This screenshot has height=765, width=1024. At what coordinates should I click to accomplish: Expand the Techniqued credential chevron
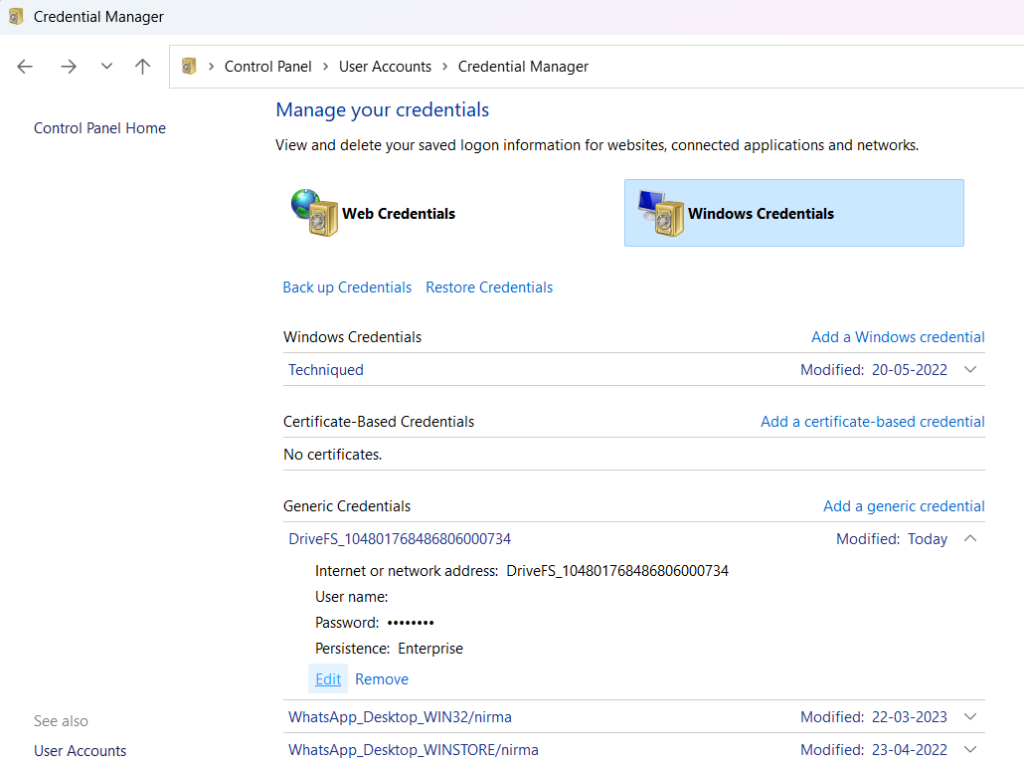tap(970, 370)
